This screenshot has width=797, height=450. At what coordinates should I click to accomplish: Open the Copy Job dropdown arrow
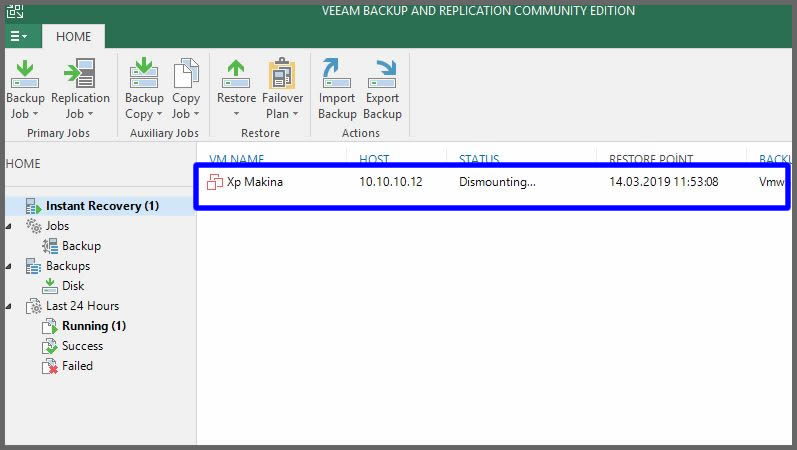point(196,114)
